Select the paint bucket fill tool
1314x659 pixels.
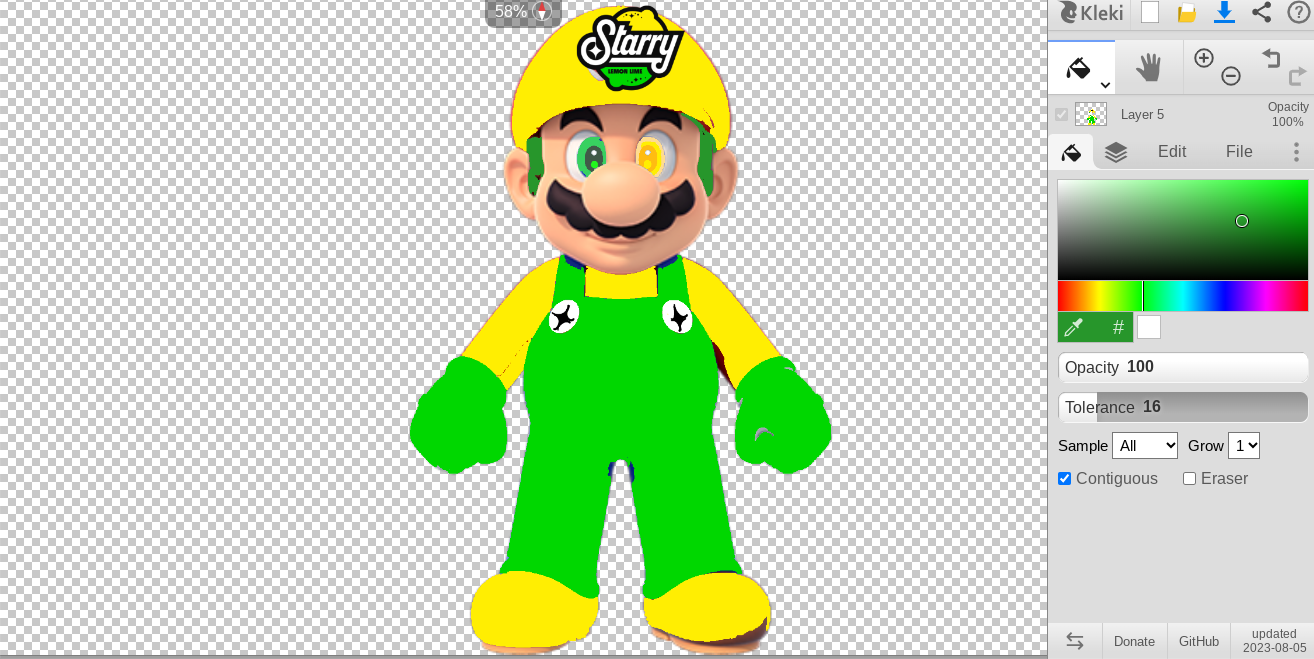point(1081,68)
